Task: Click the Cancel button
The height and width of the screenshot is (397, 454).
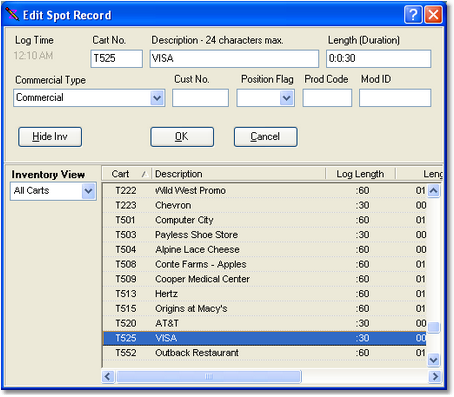Action: (266, 137)
